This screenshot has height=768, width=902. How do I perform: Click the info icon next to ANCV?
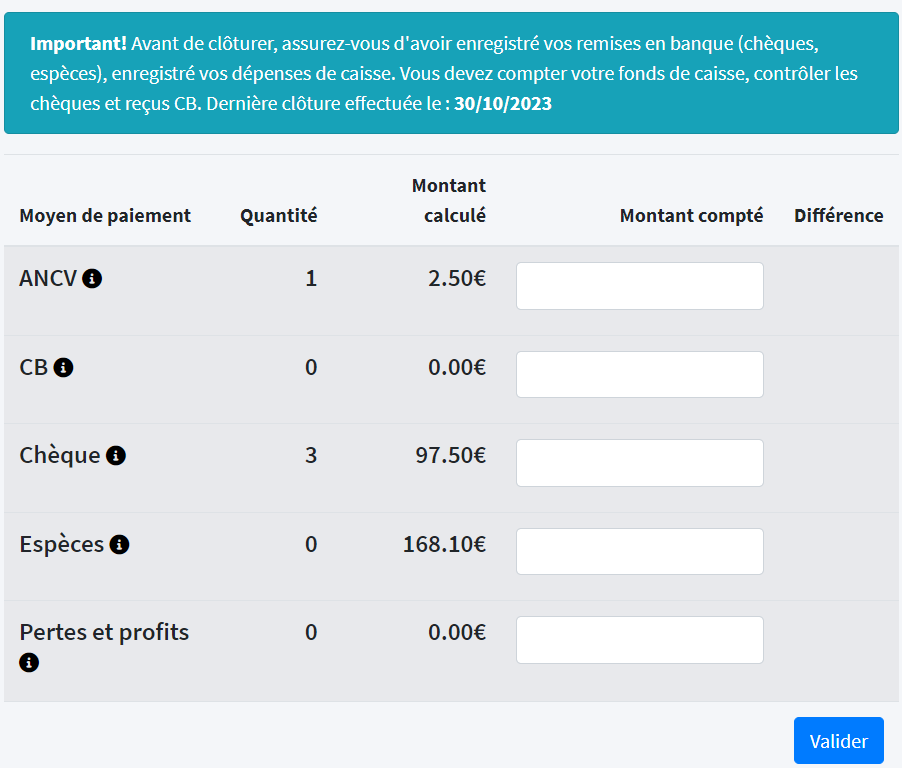(x=92, y=278)
